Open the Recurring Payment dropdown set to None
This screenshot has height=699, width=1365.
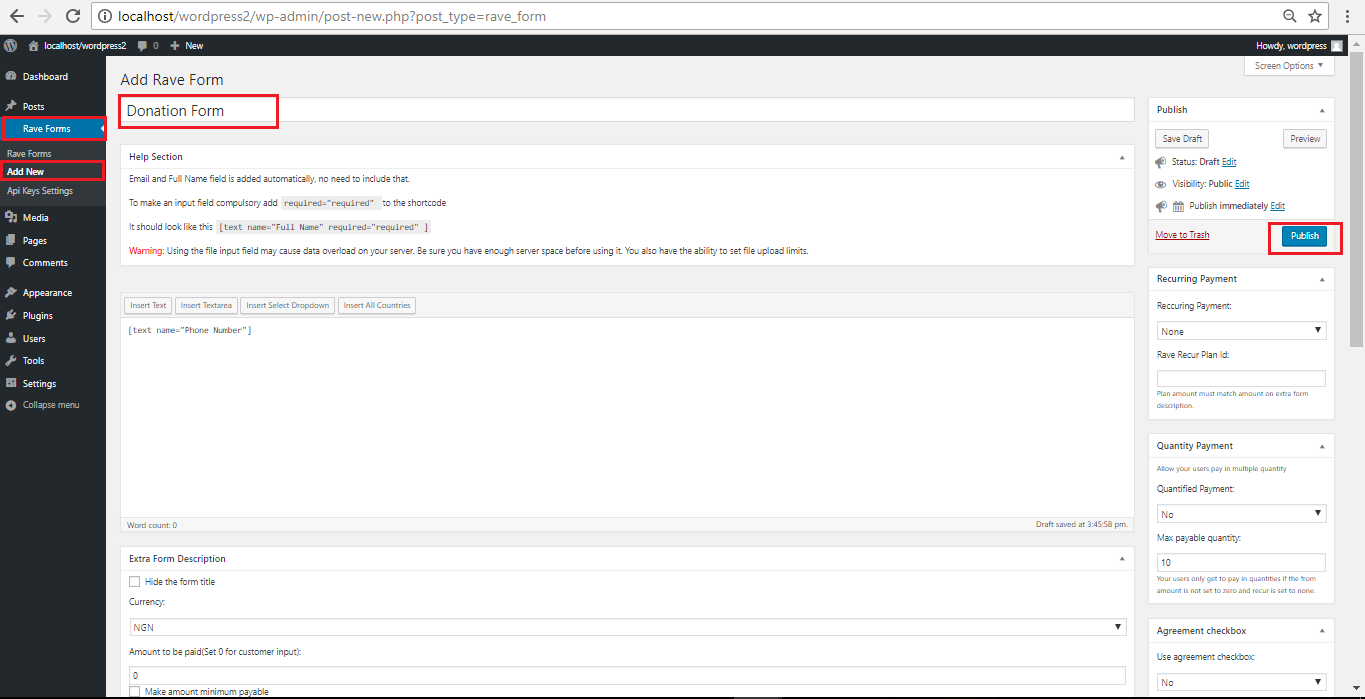pos(1241,331)
